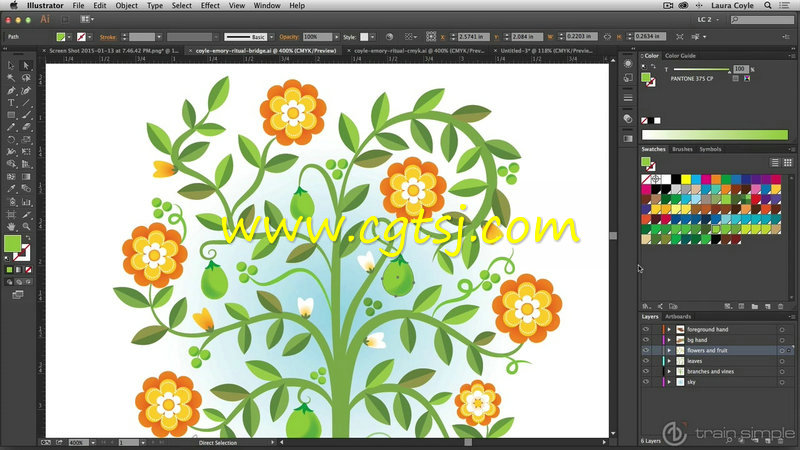This screenshot has width=800, height=450.
Task: Hide the foreground hand layer
Action: (646, 330)
